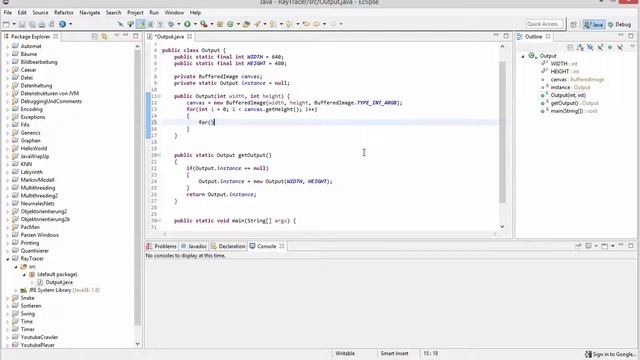Click the Sign in to Google link
The width and height of the screenshot is (640, 360).
[x=613, y=354]
